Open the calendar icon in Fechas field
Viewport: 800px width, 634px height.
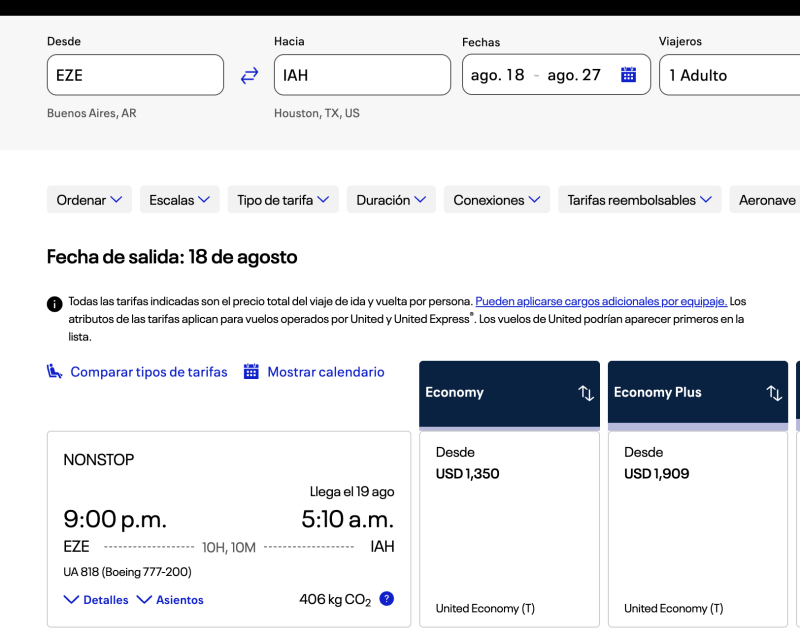[x=628, y=75]
